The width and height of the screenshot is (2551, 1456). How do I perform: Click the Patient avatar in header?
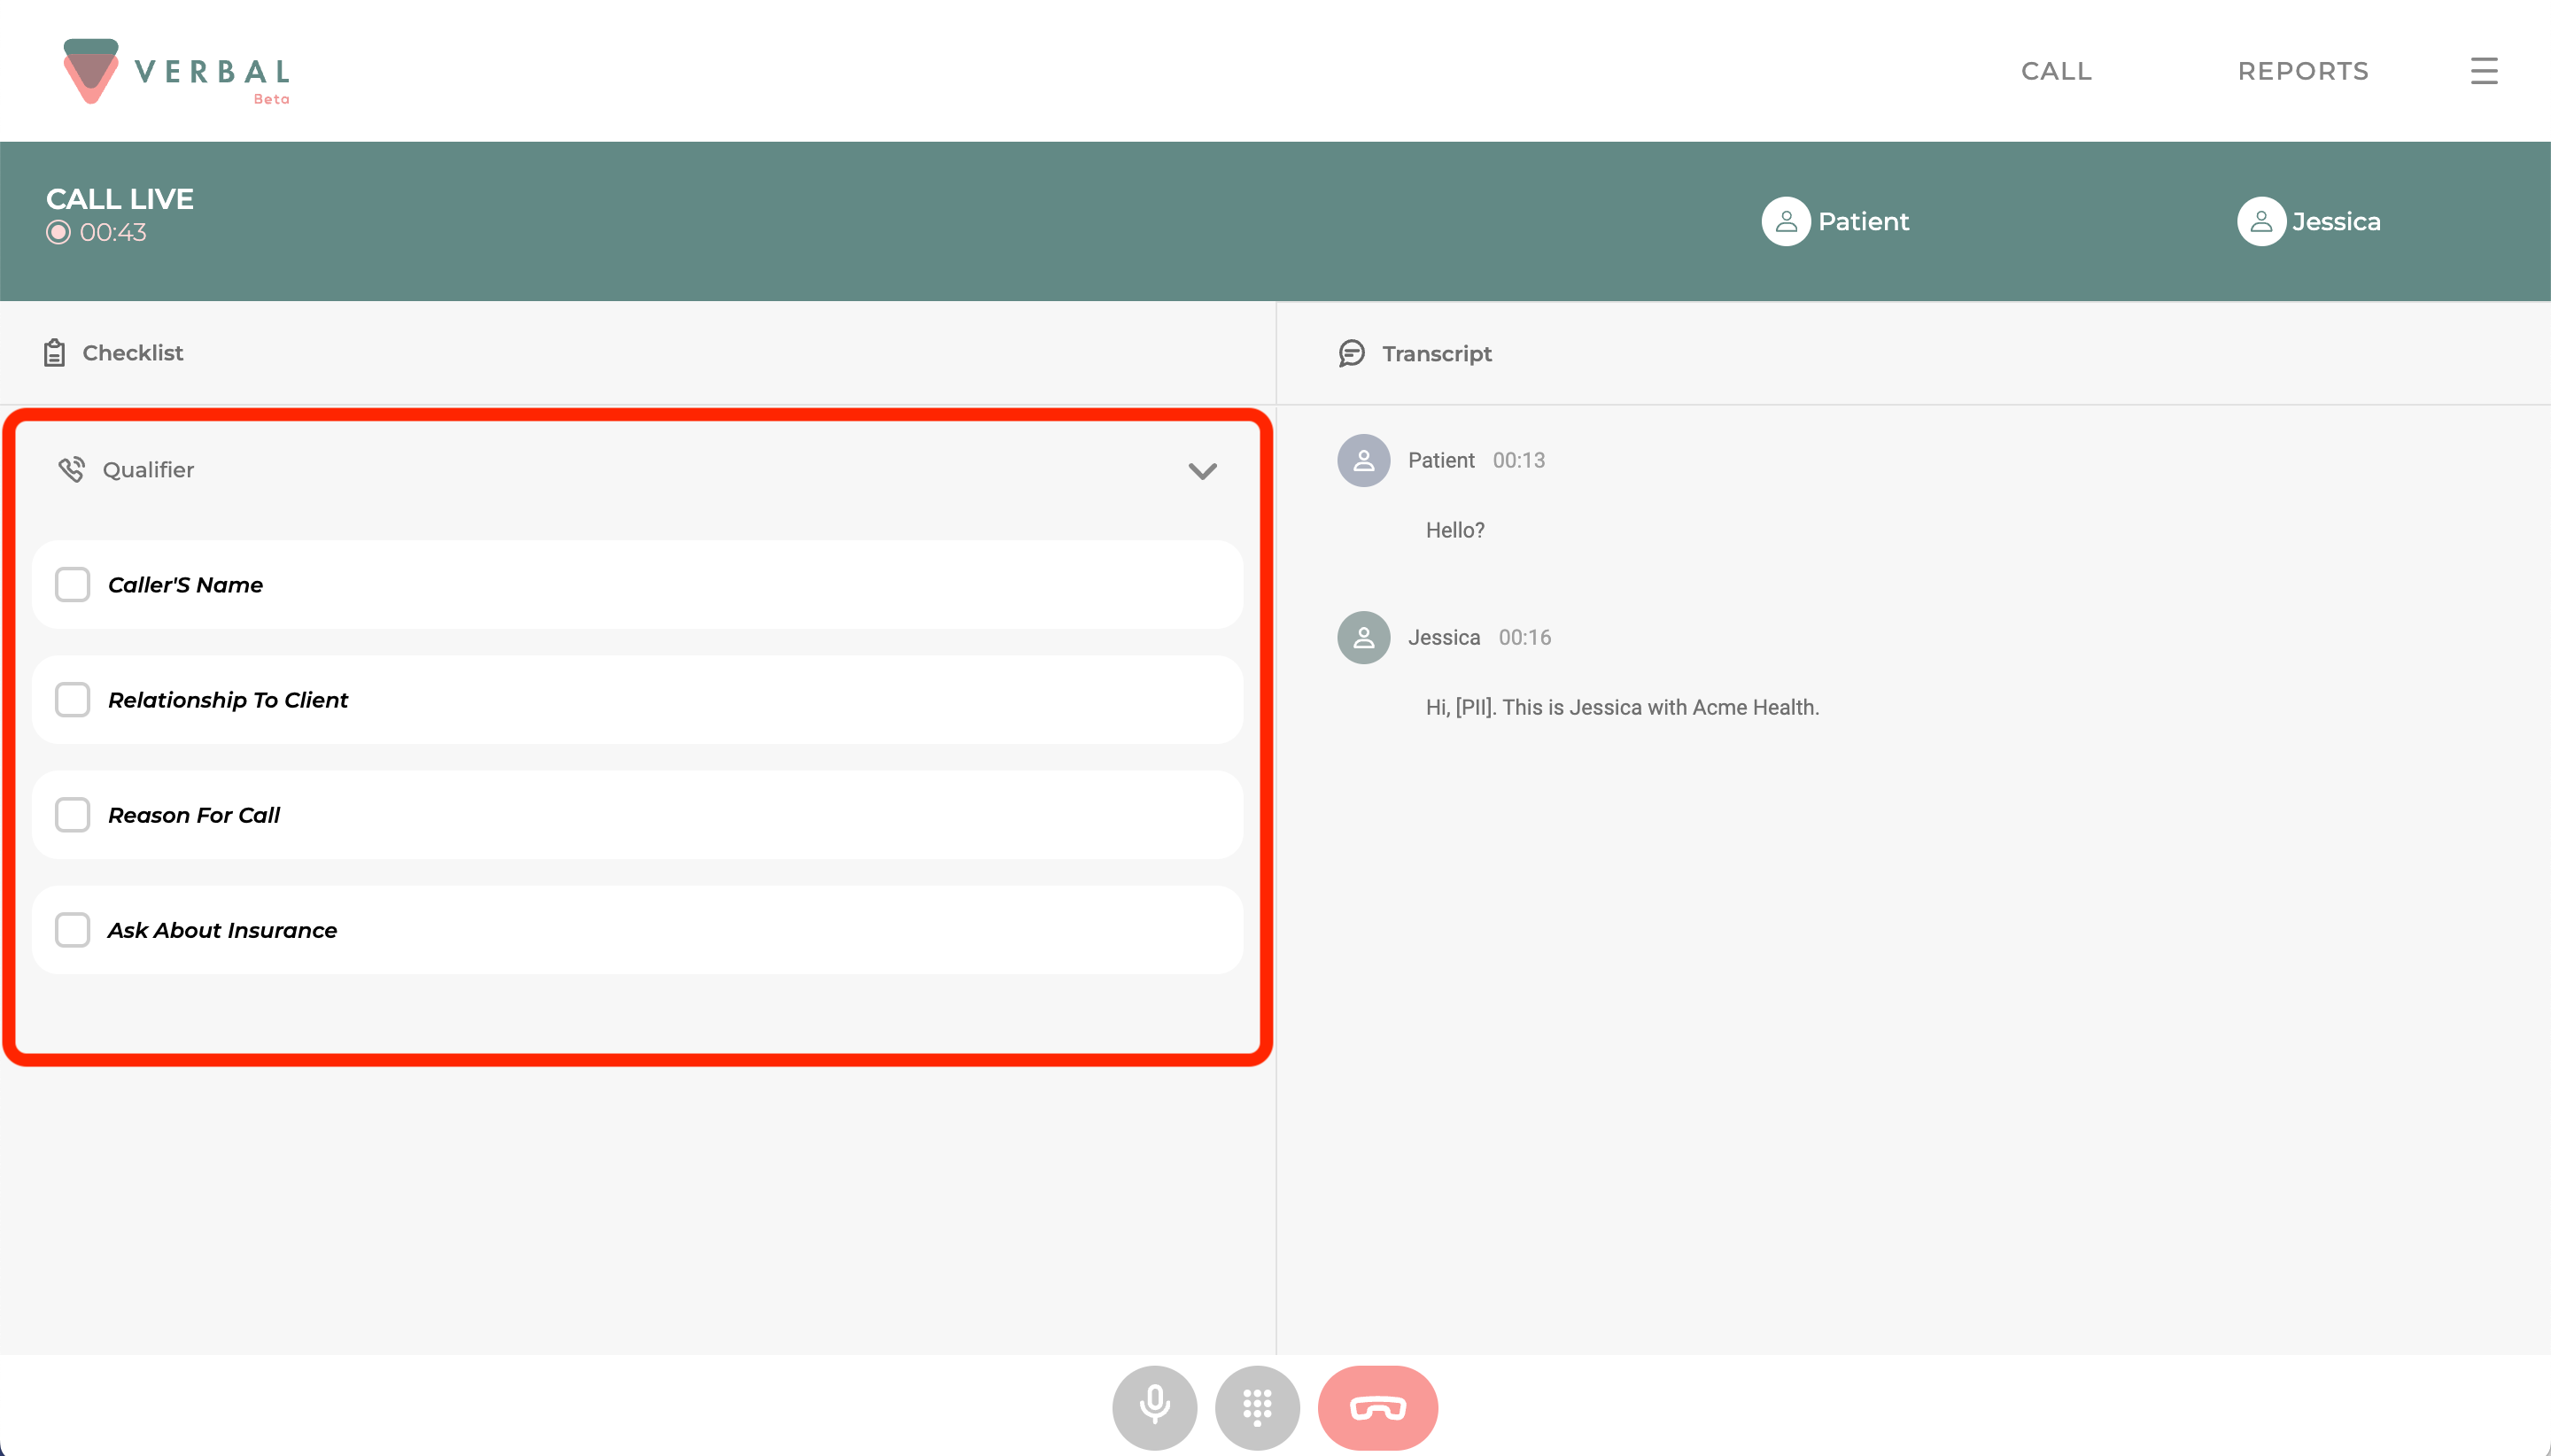[1785, 221]
